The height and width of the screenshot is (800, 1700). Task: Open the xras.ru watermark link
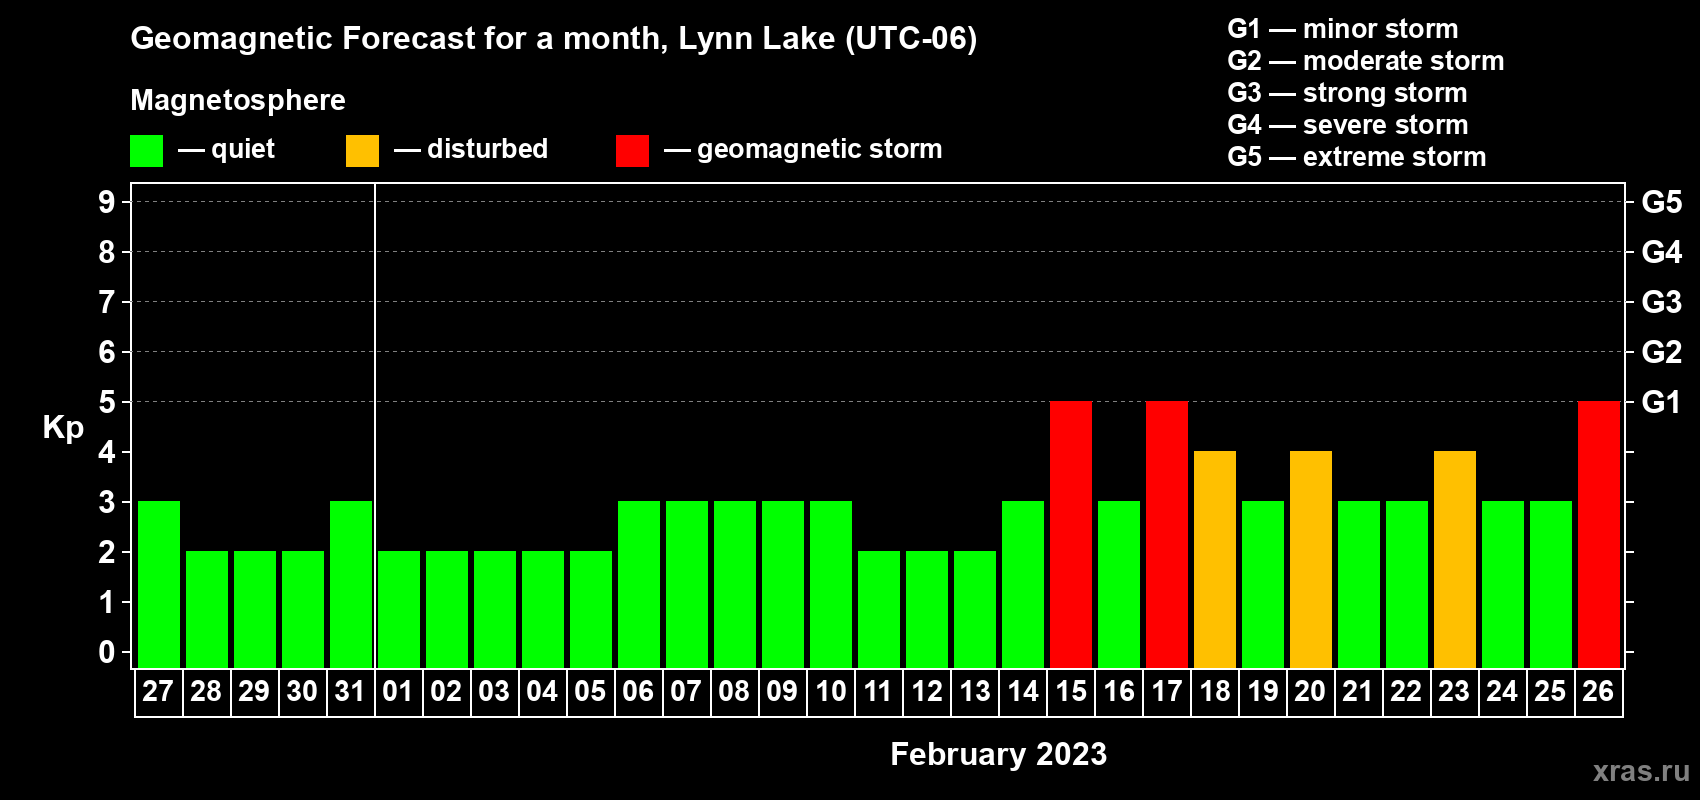1641,771
